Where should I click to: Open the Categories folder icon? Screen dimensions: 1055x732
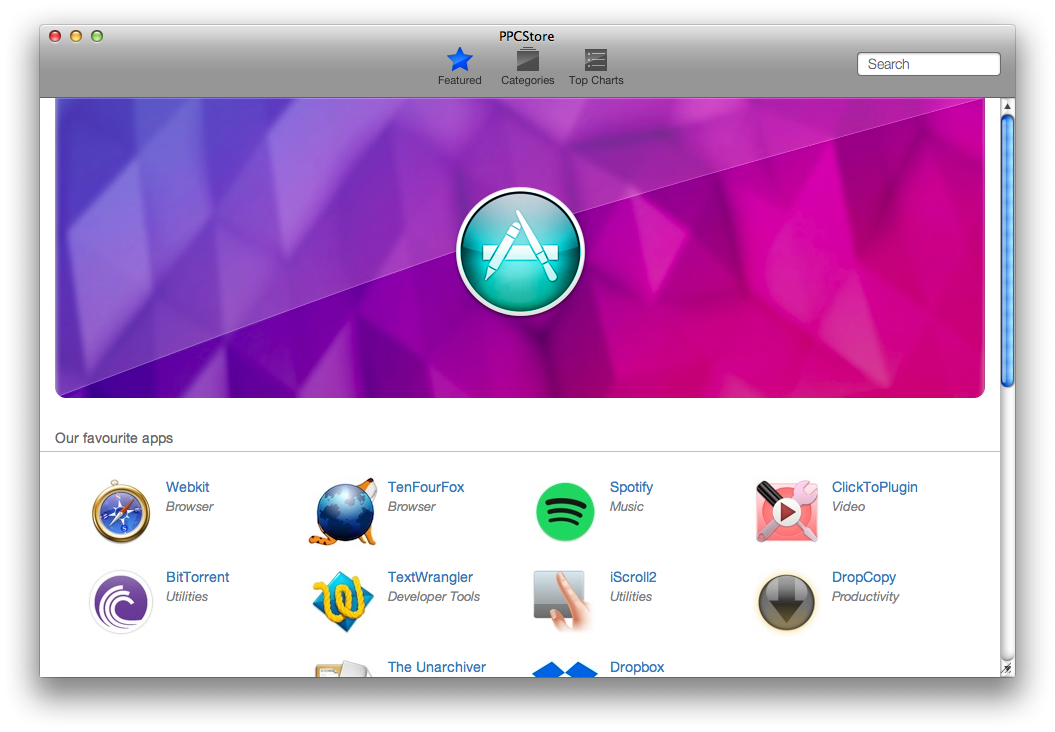point(528,60)
